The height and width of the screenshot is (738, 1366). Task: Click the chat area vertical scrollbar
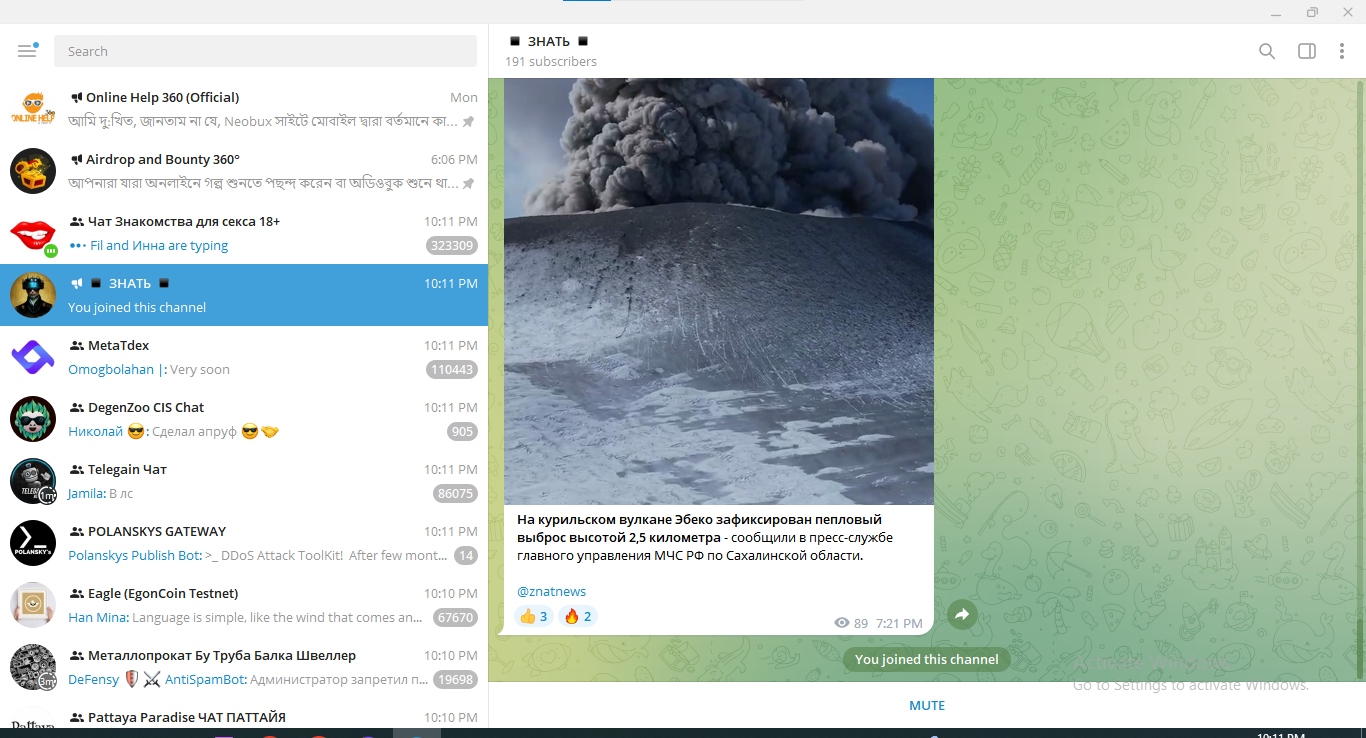(x=1359, y=380)
